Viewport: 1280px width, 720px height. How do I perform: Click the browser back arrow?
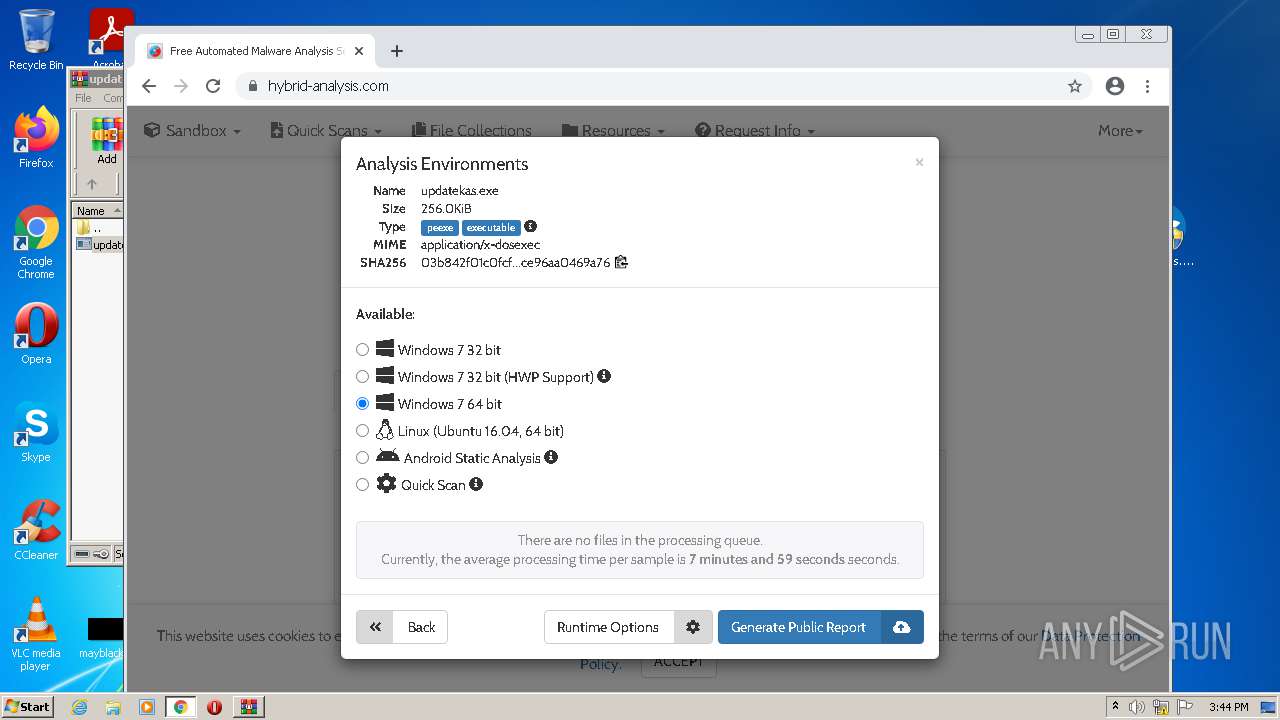[149, 86]
